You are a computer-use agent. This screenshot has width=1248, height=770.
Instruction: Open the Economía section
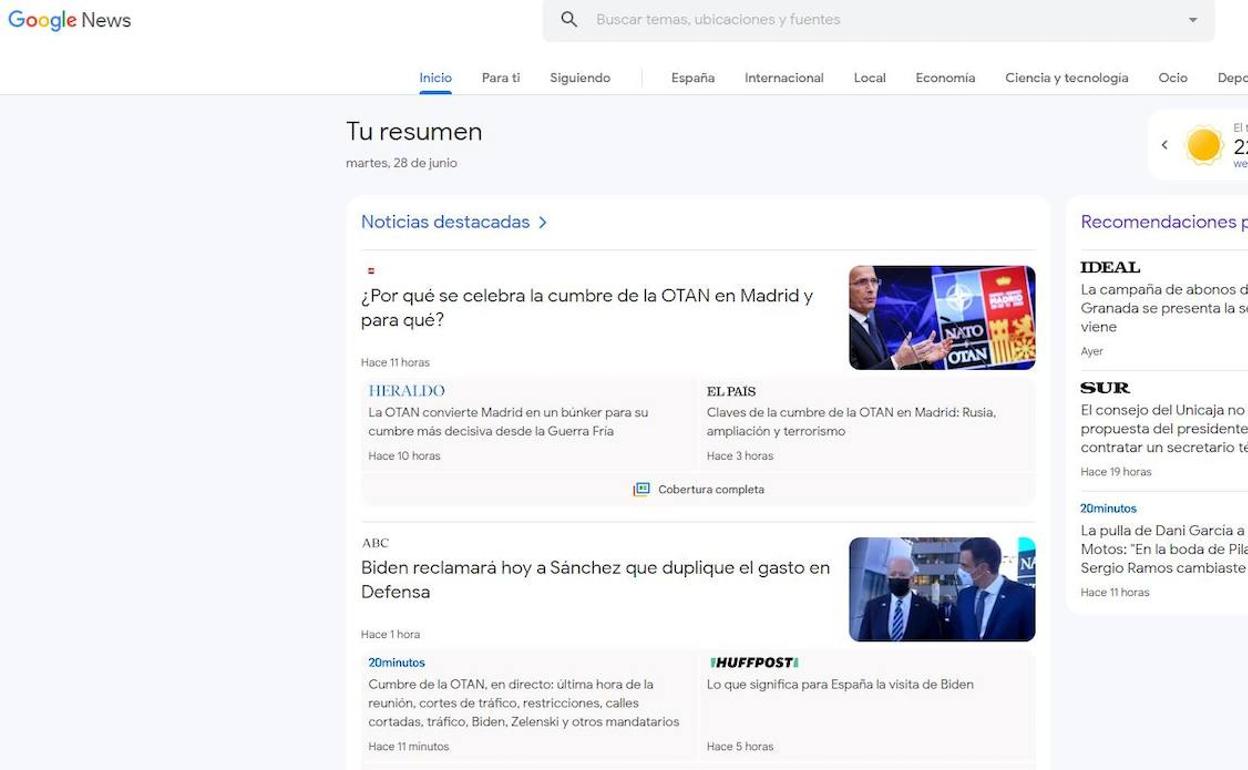pyautogui.click(x=945, y=77)
